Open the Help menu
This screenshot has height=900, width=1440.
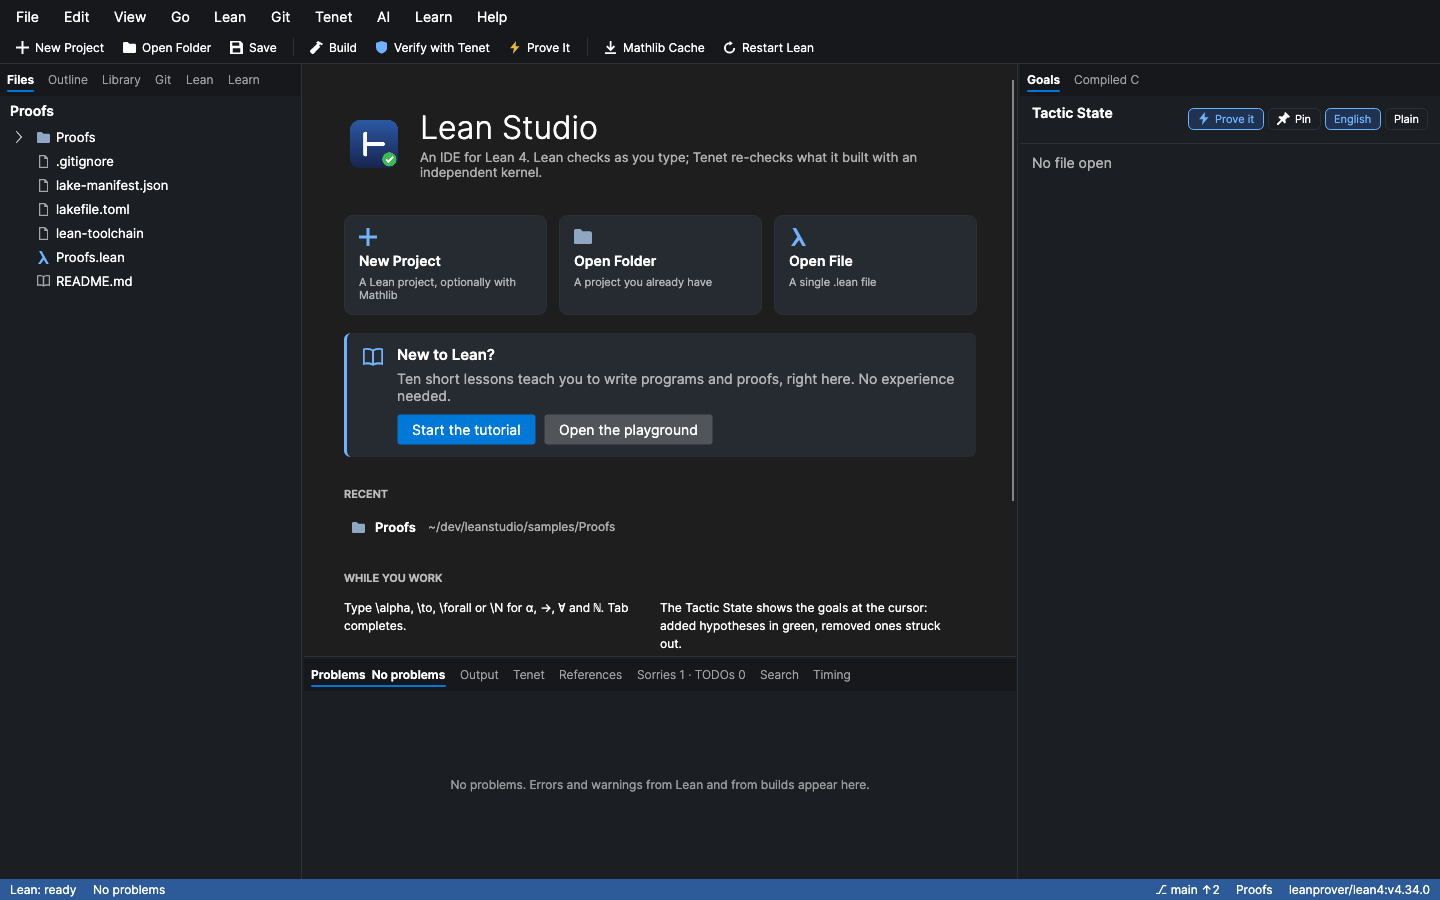(x=492, y=17)
